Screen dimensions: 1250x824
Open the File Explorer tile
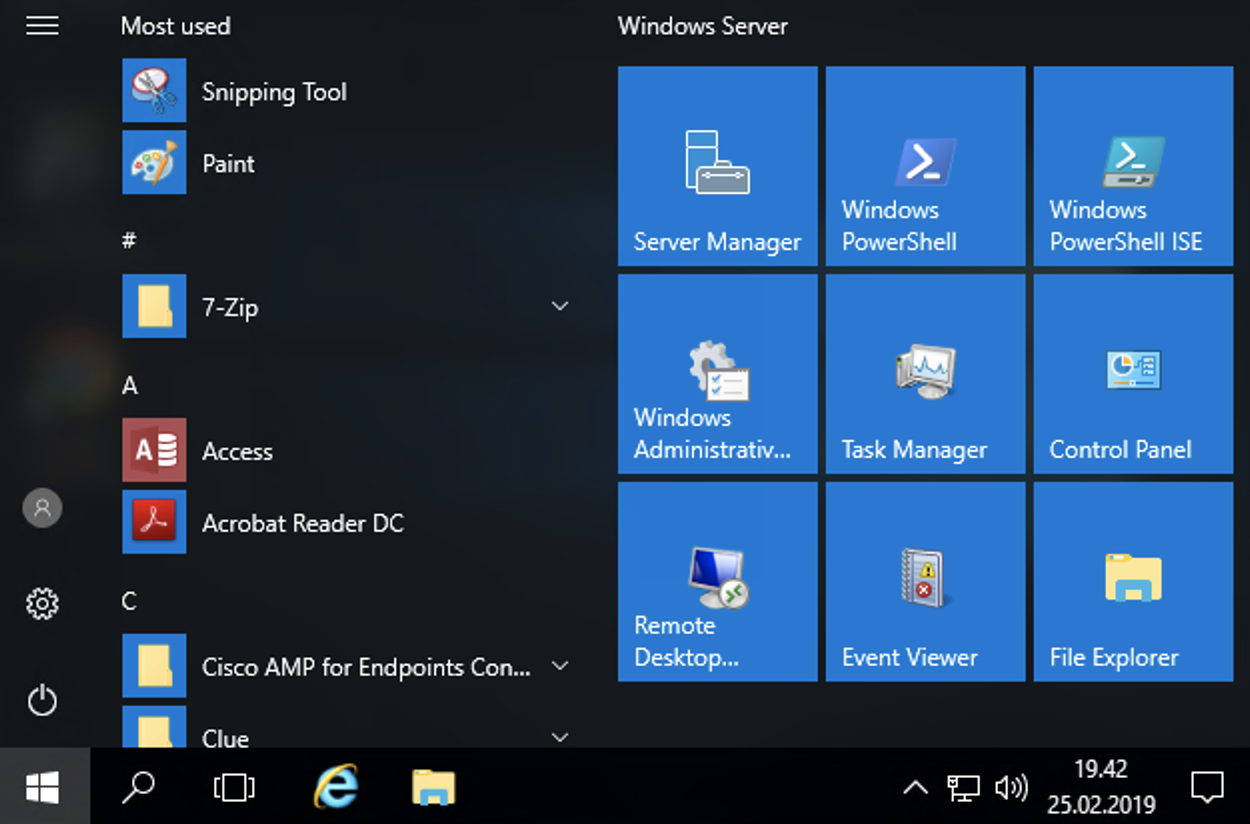[x=1134, y=582]
